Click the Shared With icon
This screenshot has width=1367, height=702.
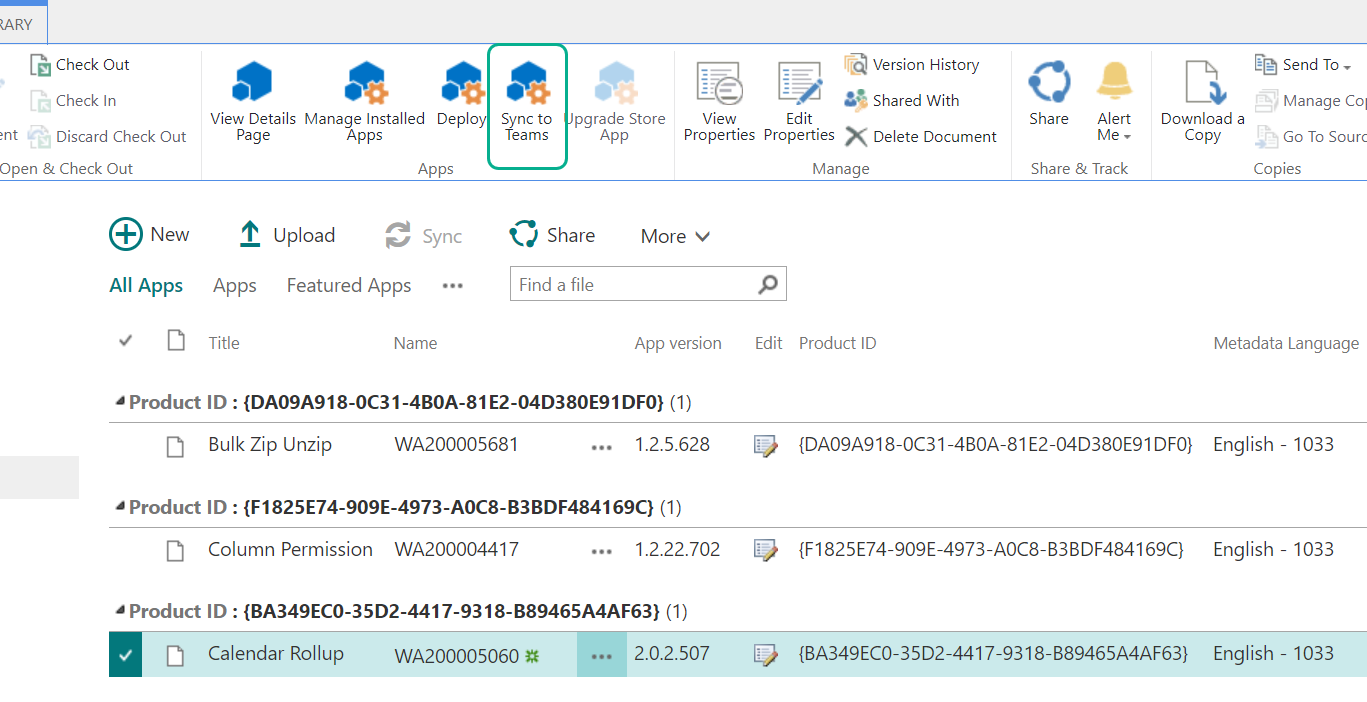tap(856, 101)
